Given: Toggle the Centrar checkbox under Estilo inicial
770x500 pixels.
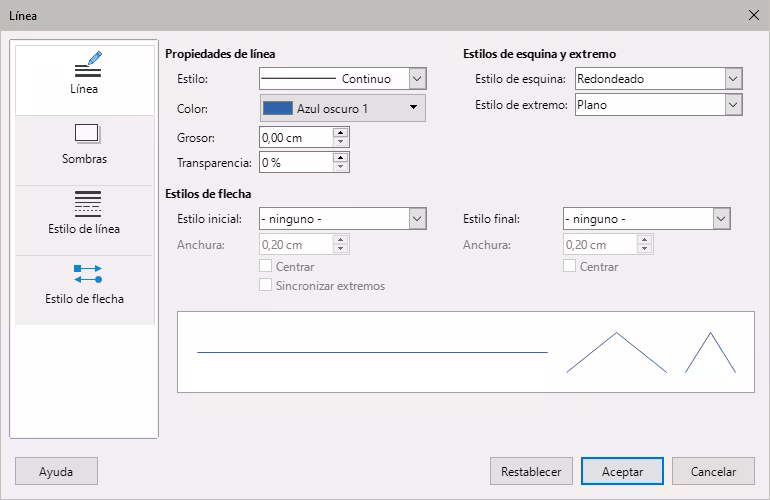Looking at the screenshot, I should (x=265, y=266).
